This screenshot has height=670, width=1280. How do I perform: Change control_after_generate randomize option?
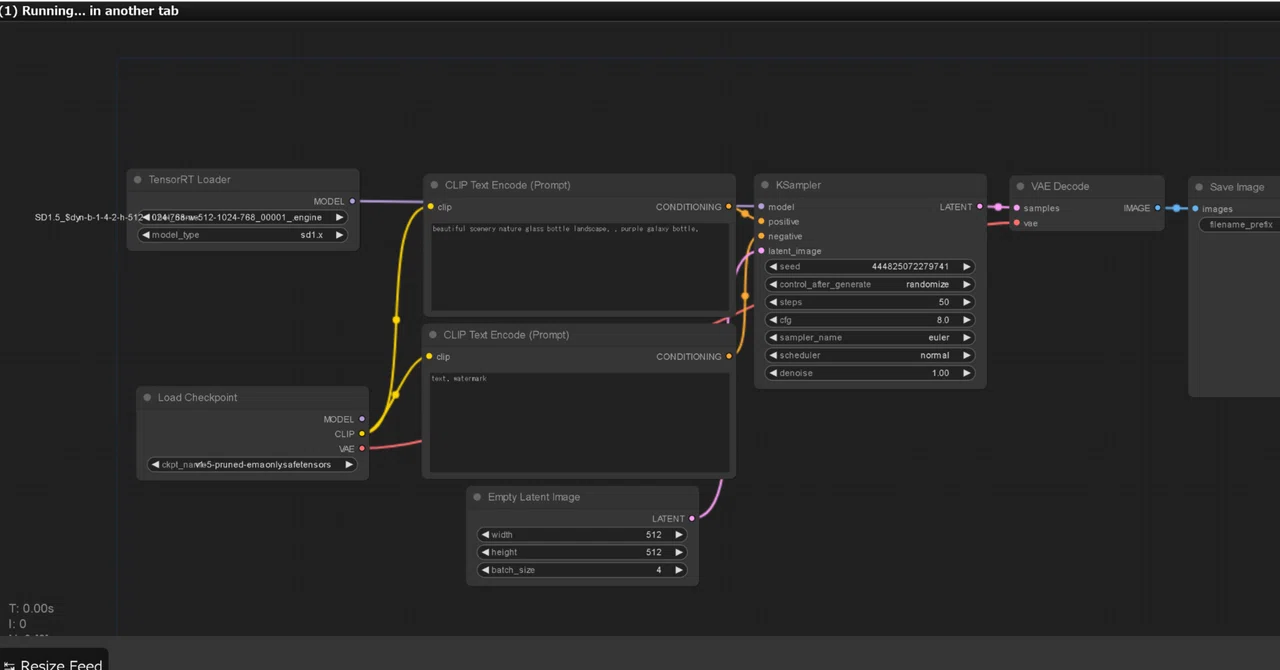[870, 284]
